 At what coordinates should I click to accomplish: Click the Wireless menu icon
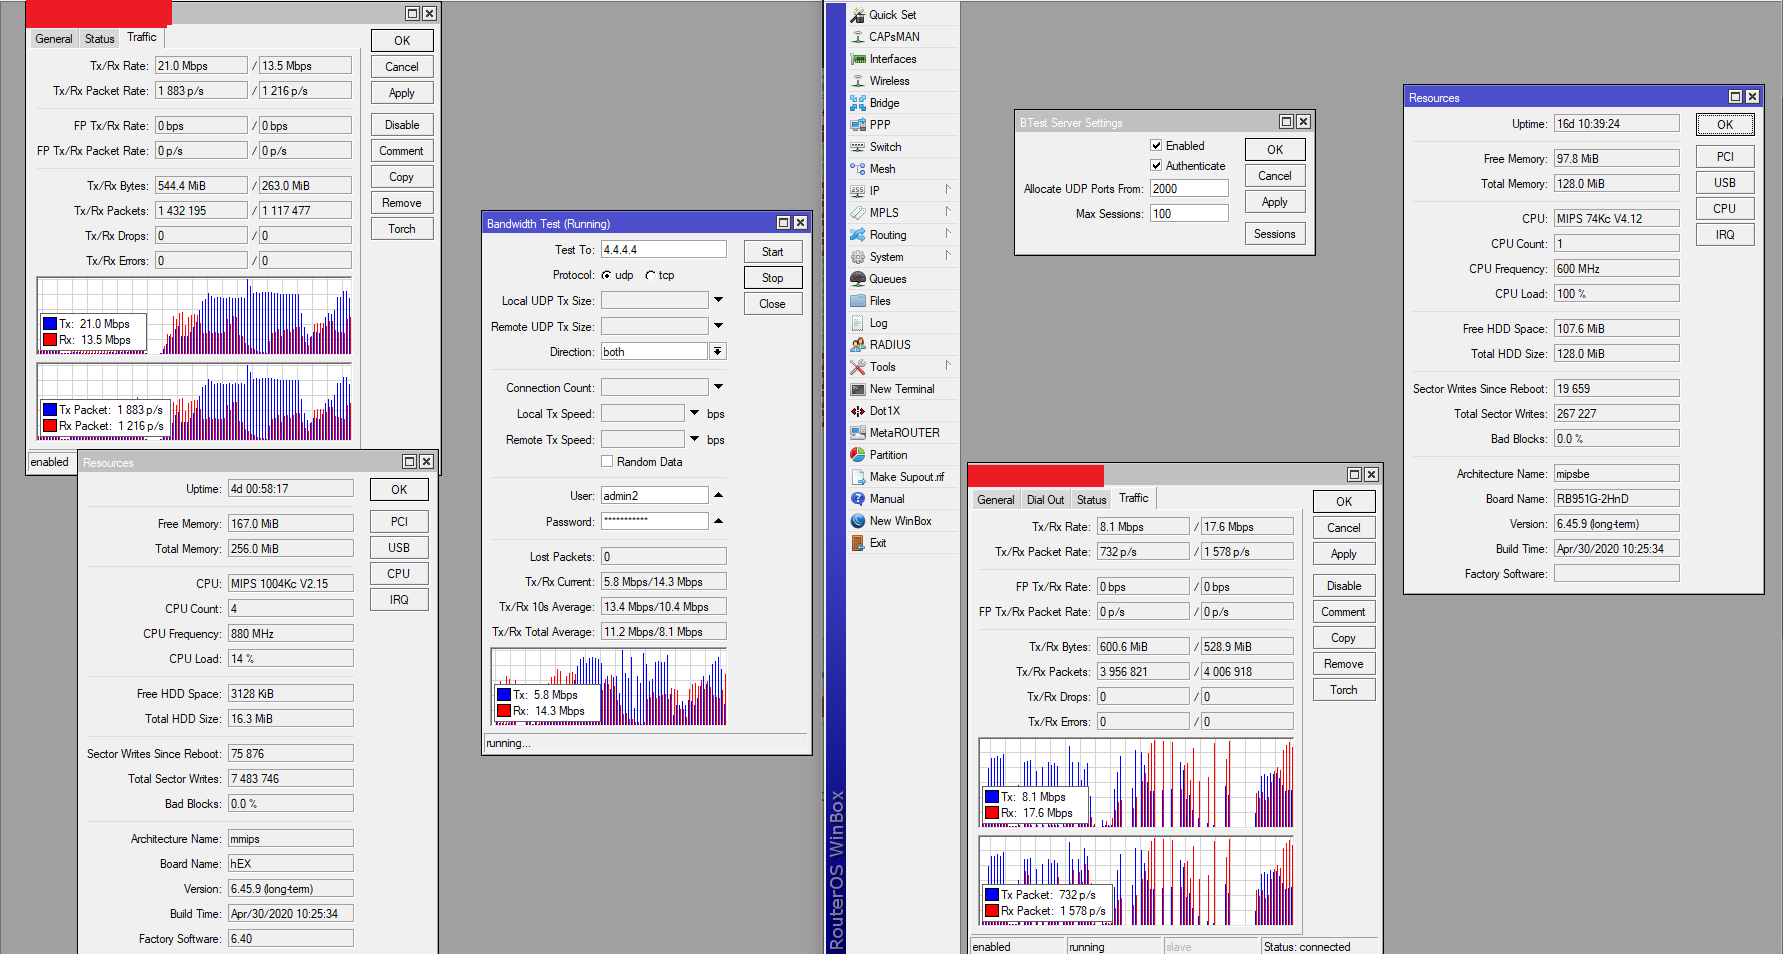857,81
